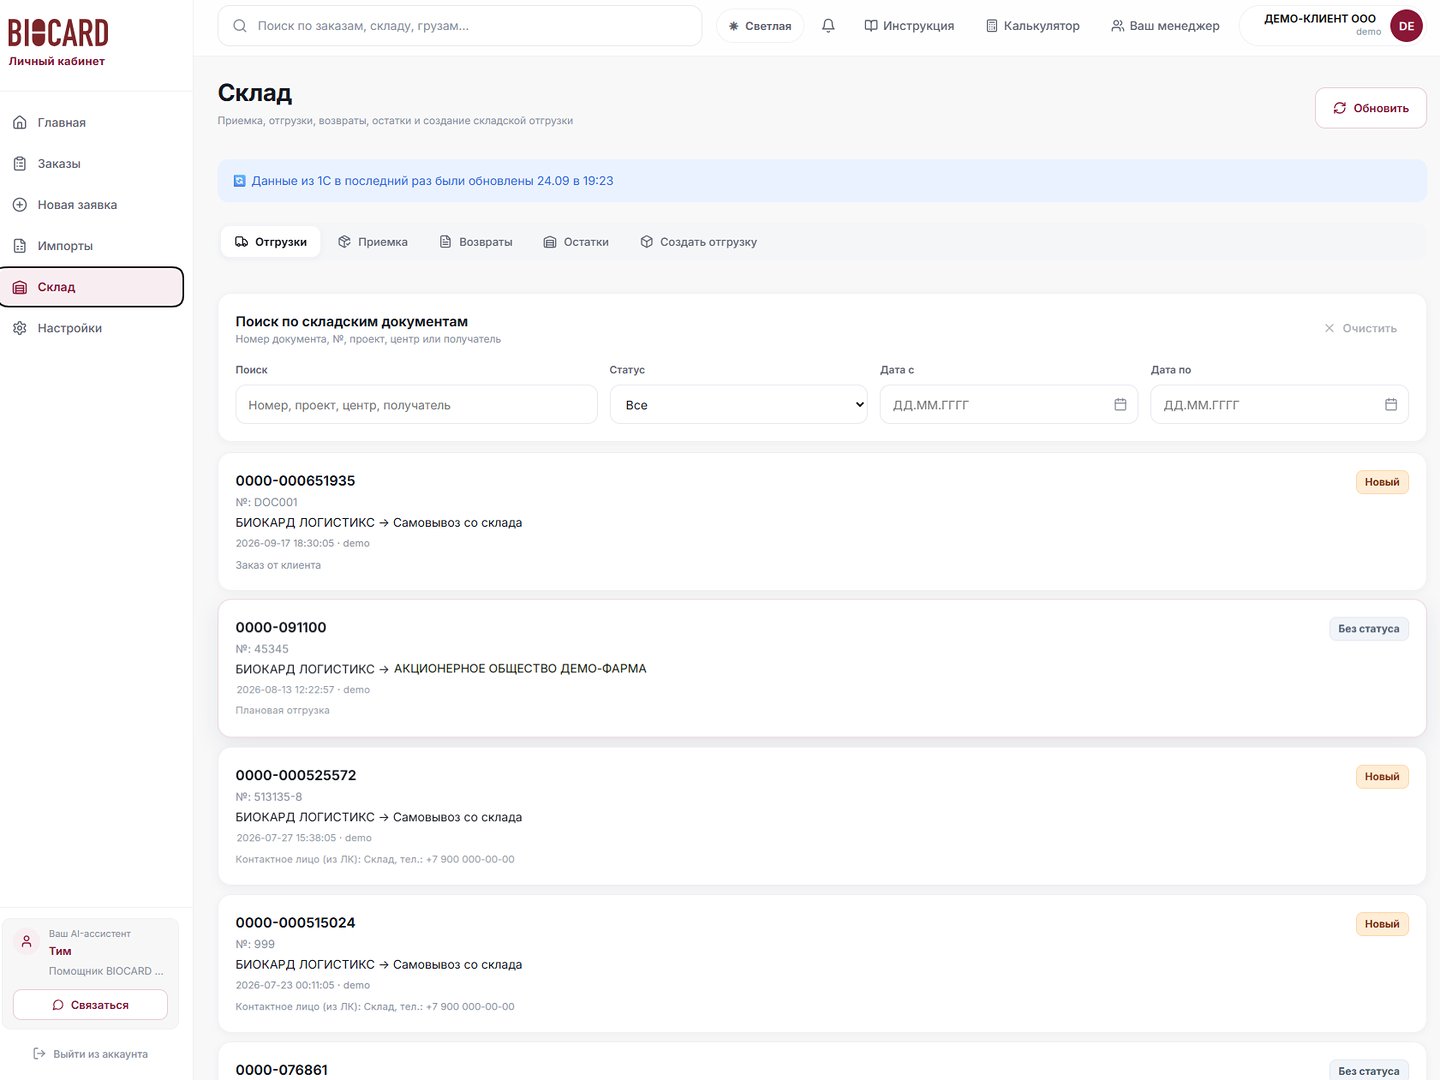The width and height of the screenshot is (1440, 1080).
Task: Open Настройки in the sidebar
Action: pyautogui.click(x=92, y=328)
